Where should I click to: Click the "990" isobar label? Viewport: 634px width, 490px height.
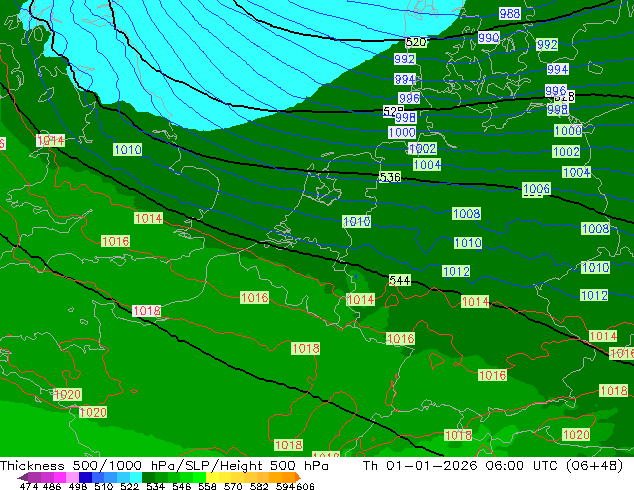(x=488, y=38)
